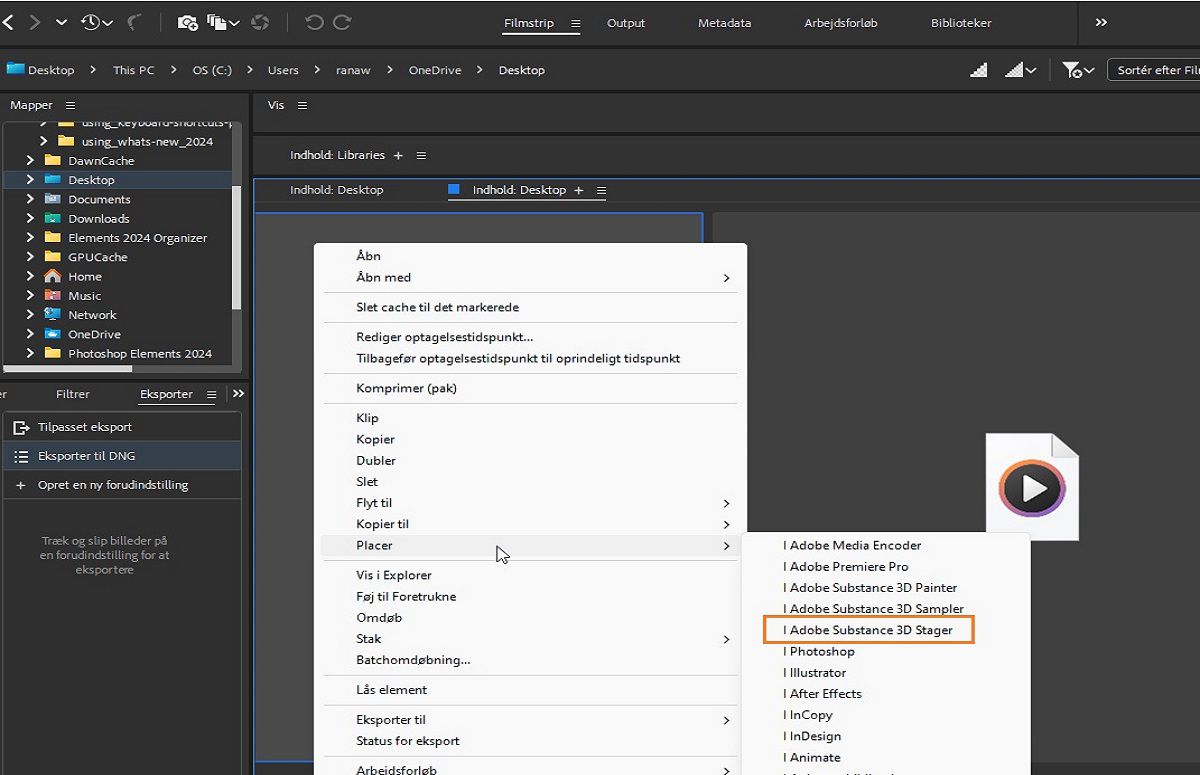
Task: Show more workspaces with the top double-chevron
Action: (x=1101, y=22)
